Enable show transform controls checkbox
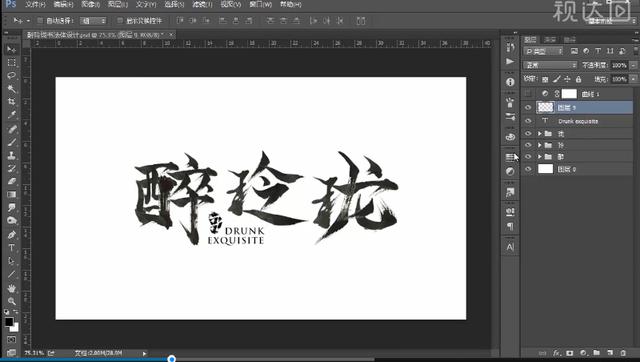This screenshot has width=640, height=362. tap(120, 20)
